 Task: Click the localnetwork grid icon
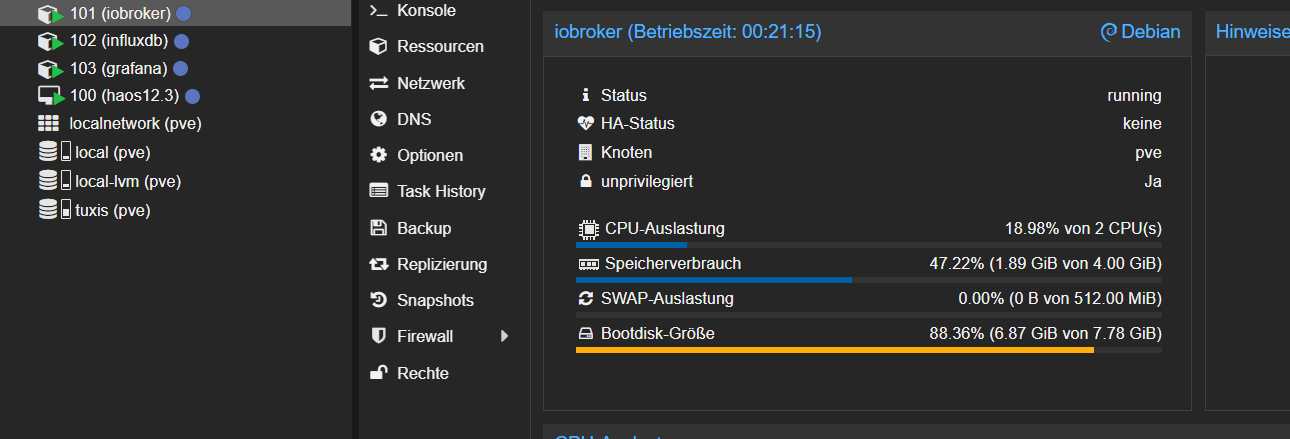click(x=49, y=124)
